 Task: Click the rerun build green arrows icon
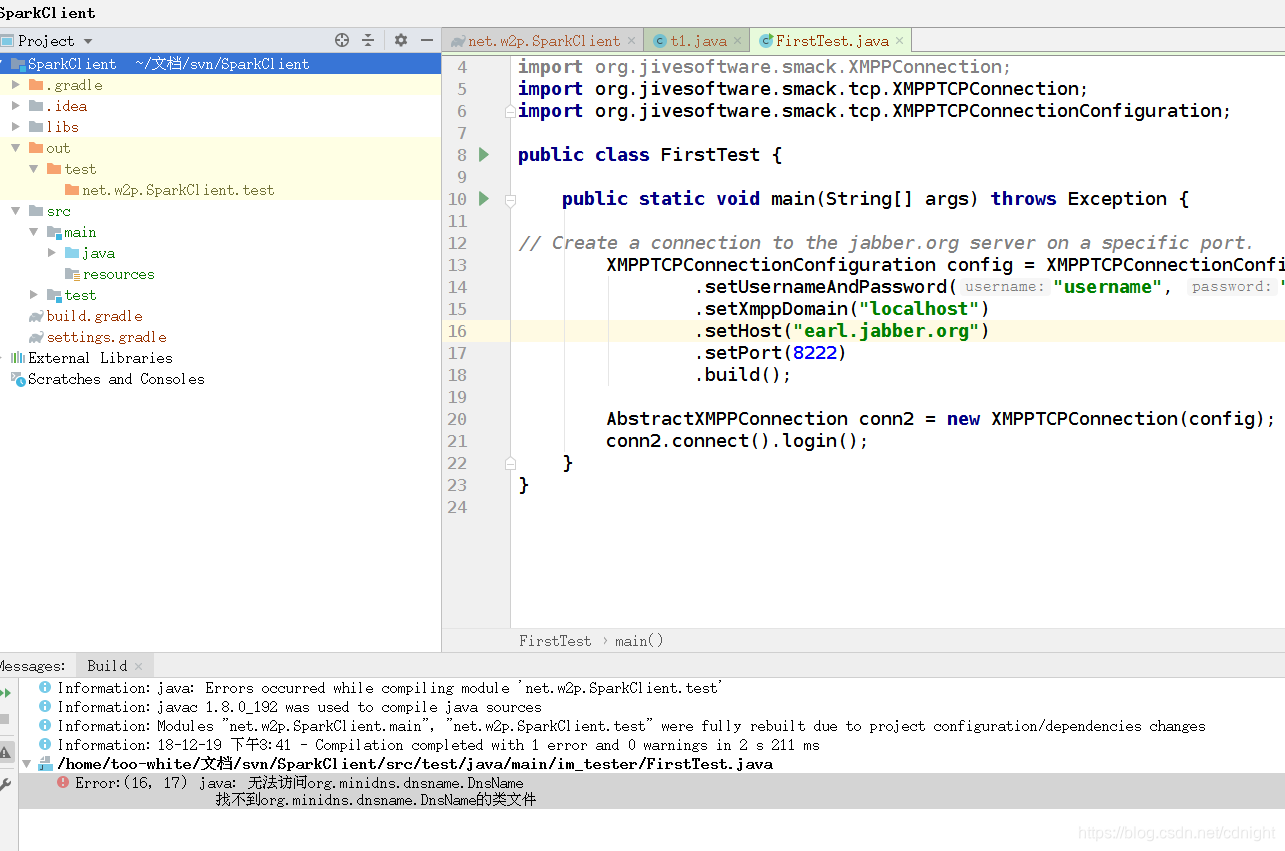(x=6, y=692)
